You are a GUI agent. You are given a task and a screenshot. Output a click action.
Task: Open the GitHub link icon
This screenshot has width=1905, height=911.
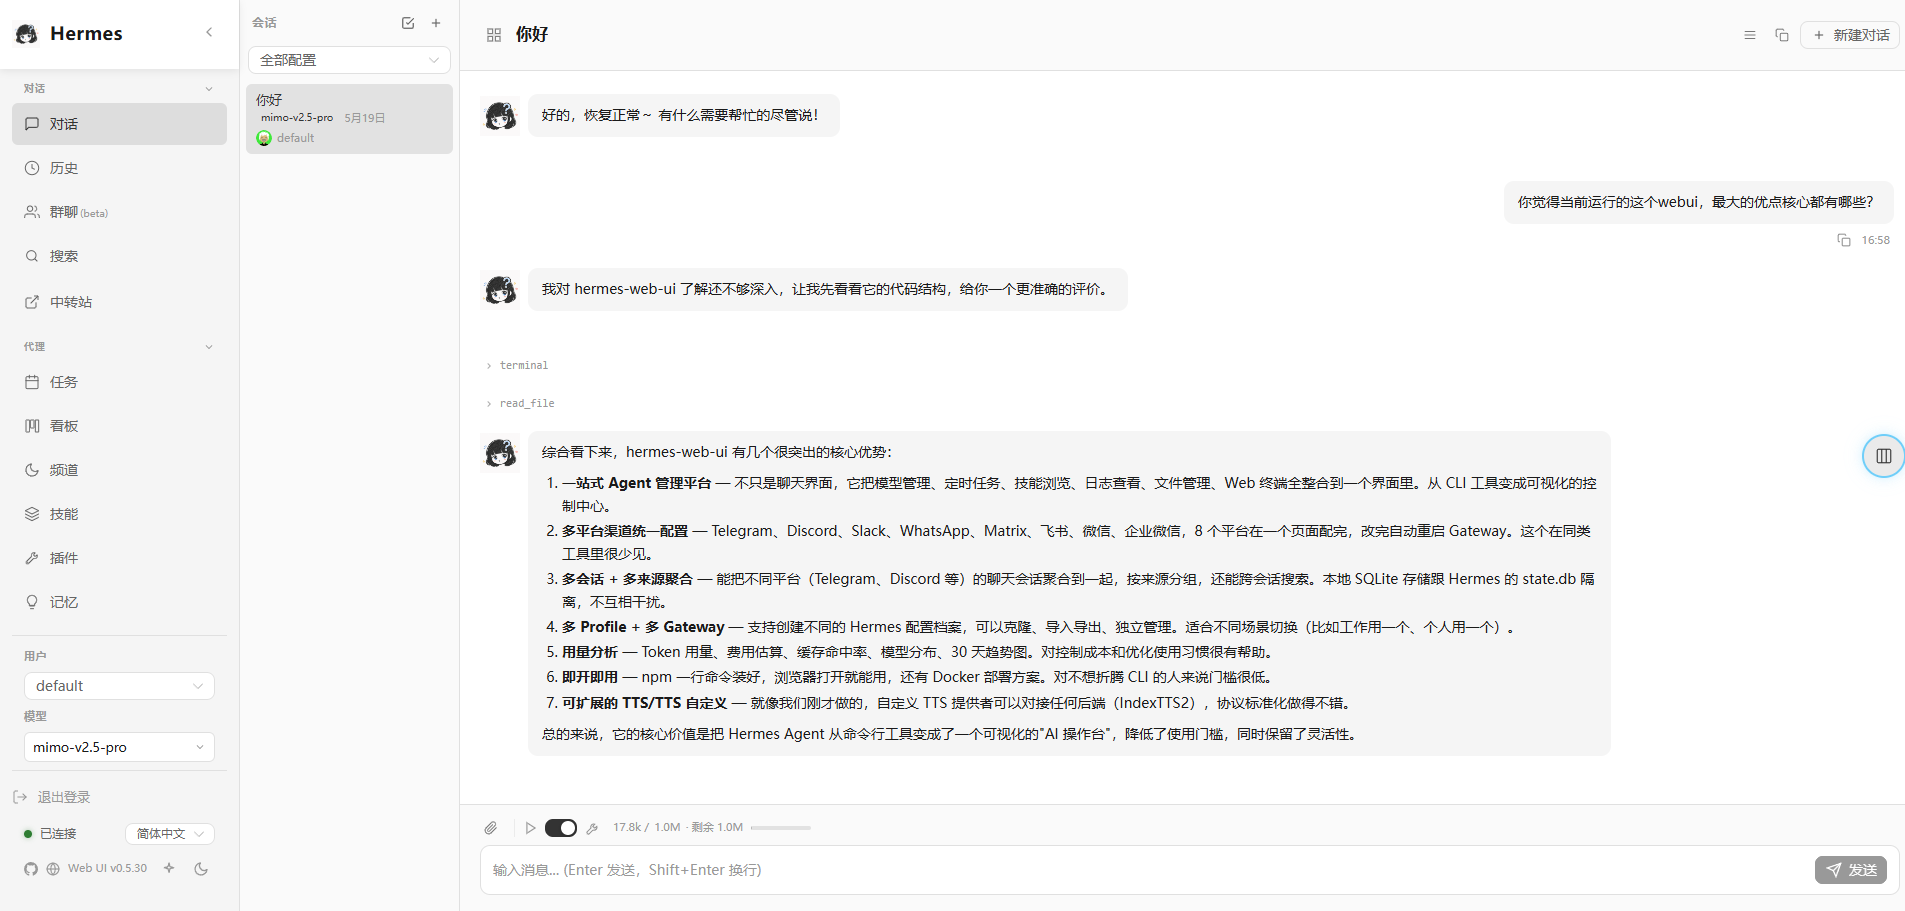pyautogui.click(x=31, y=869)
